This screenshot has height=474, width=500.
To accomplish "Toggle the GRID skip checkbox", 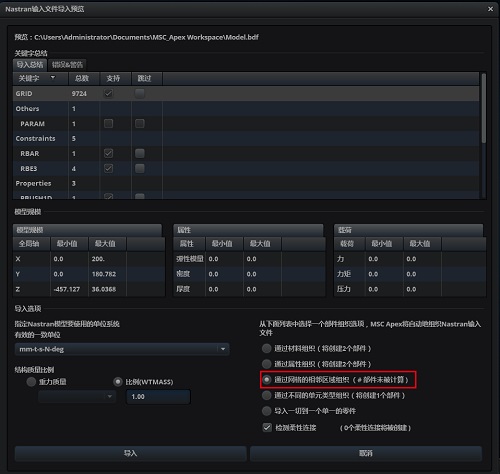I will [140, 93].
